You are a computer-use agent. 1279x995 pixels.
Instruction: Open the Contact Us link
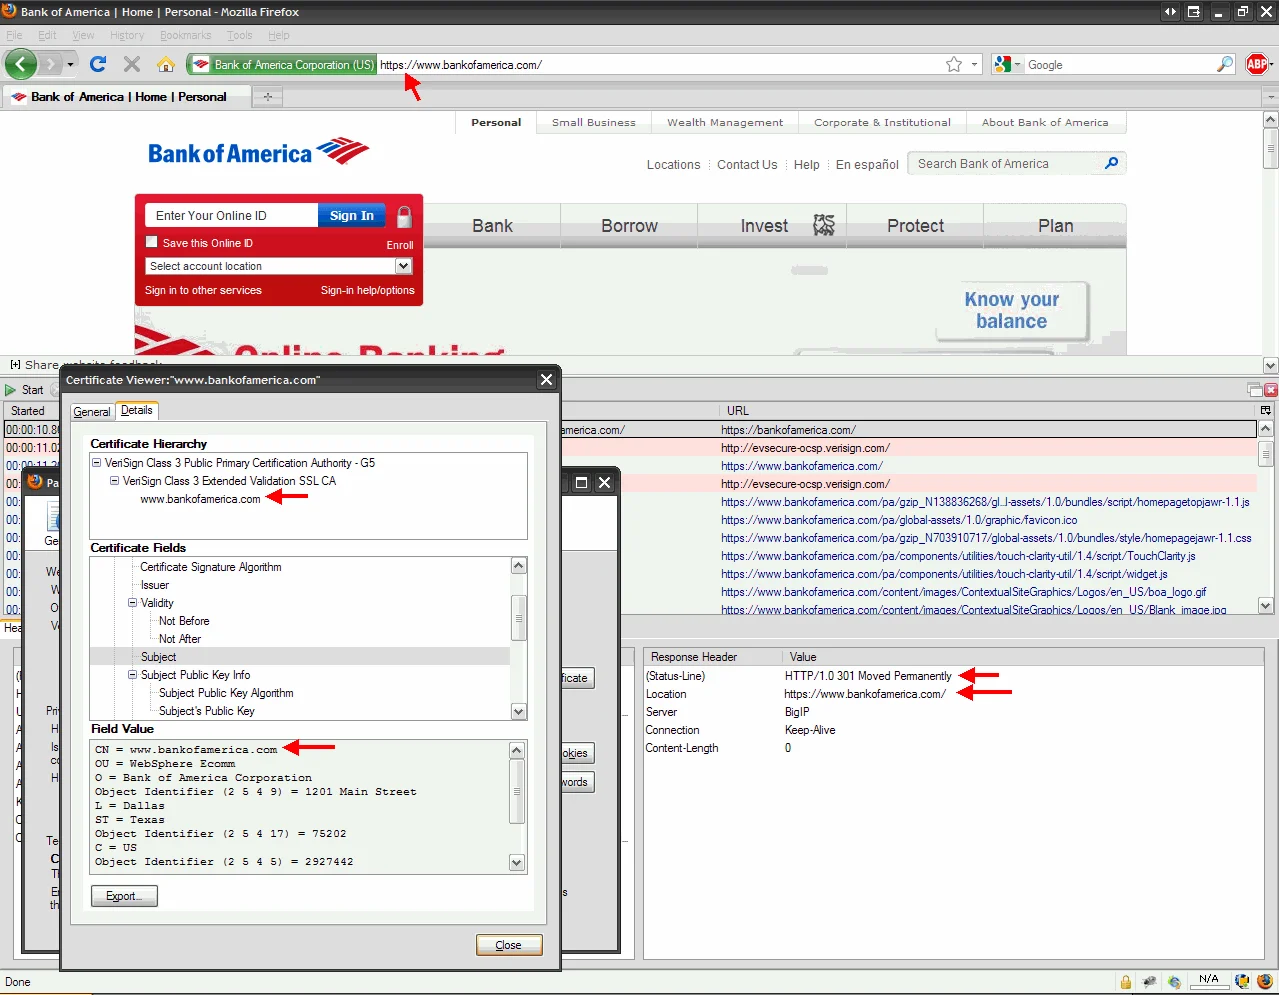pyautogui.click(x=747, y=165)
